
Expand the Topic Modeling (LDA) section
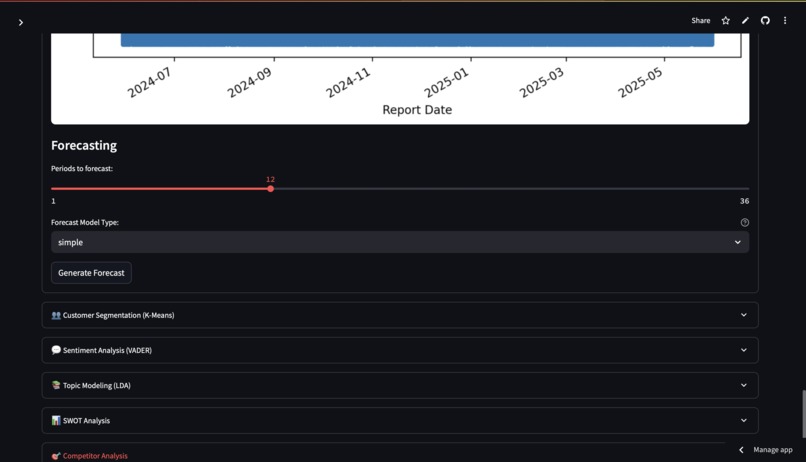click(400, 385)
